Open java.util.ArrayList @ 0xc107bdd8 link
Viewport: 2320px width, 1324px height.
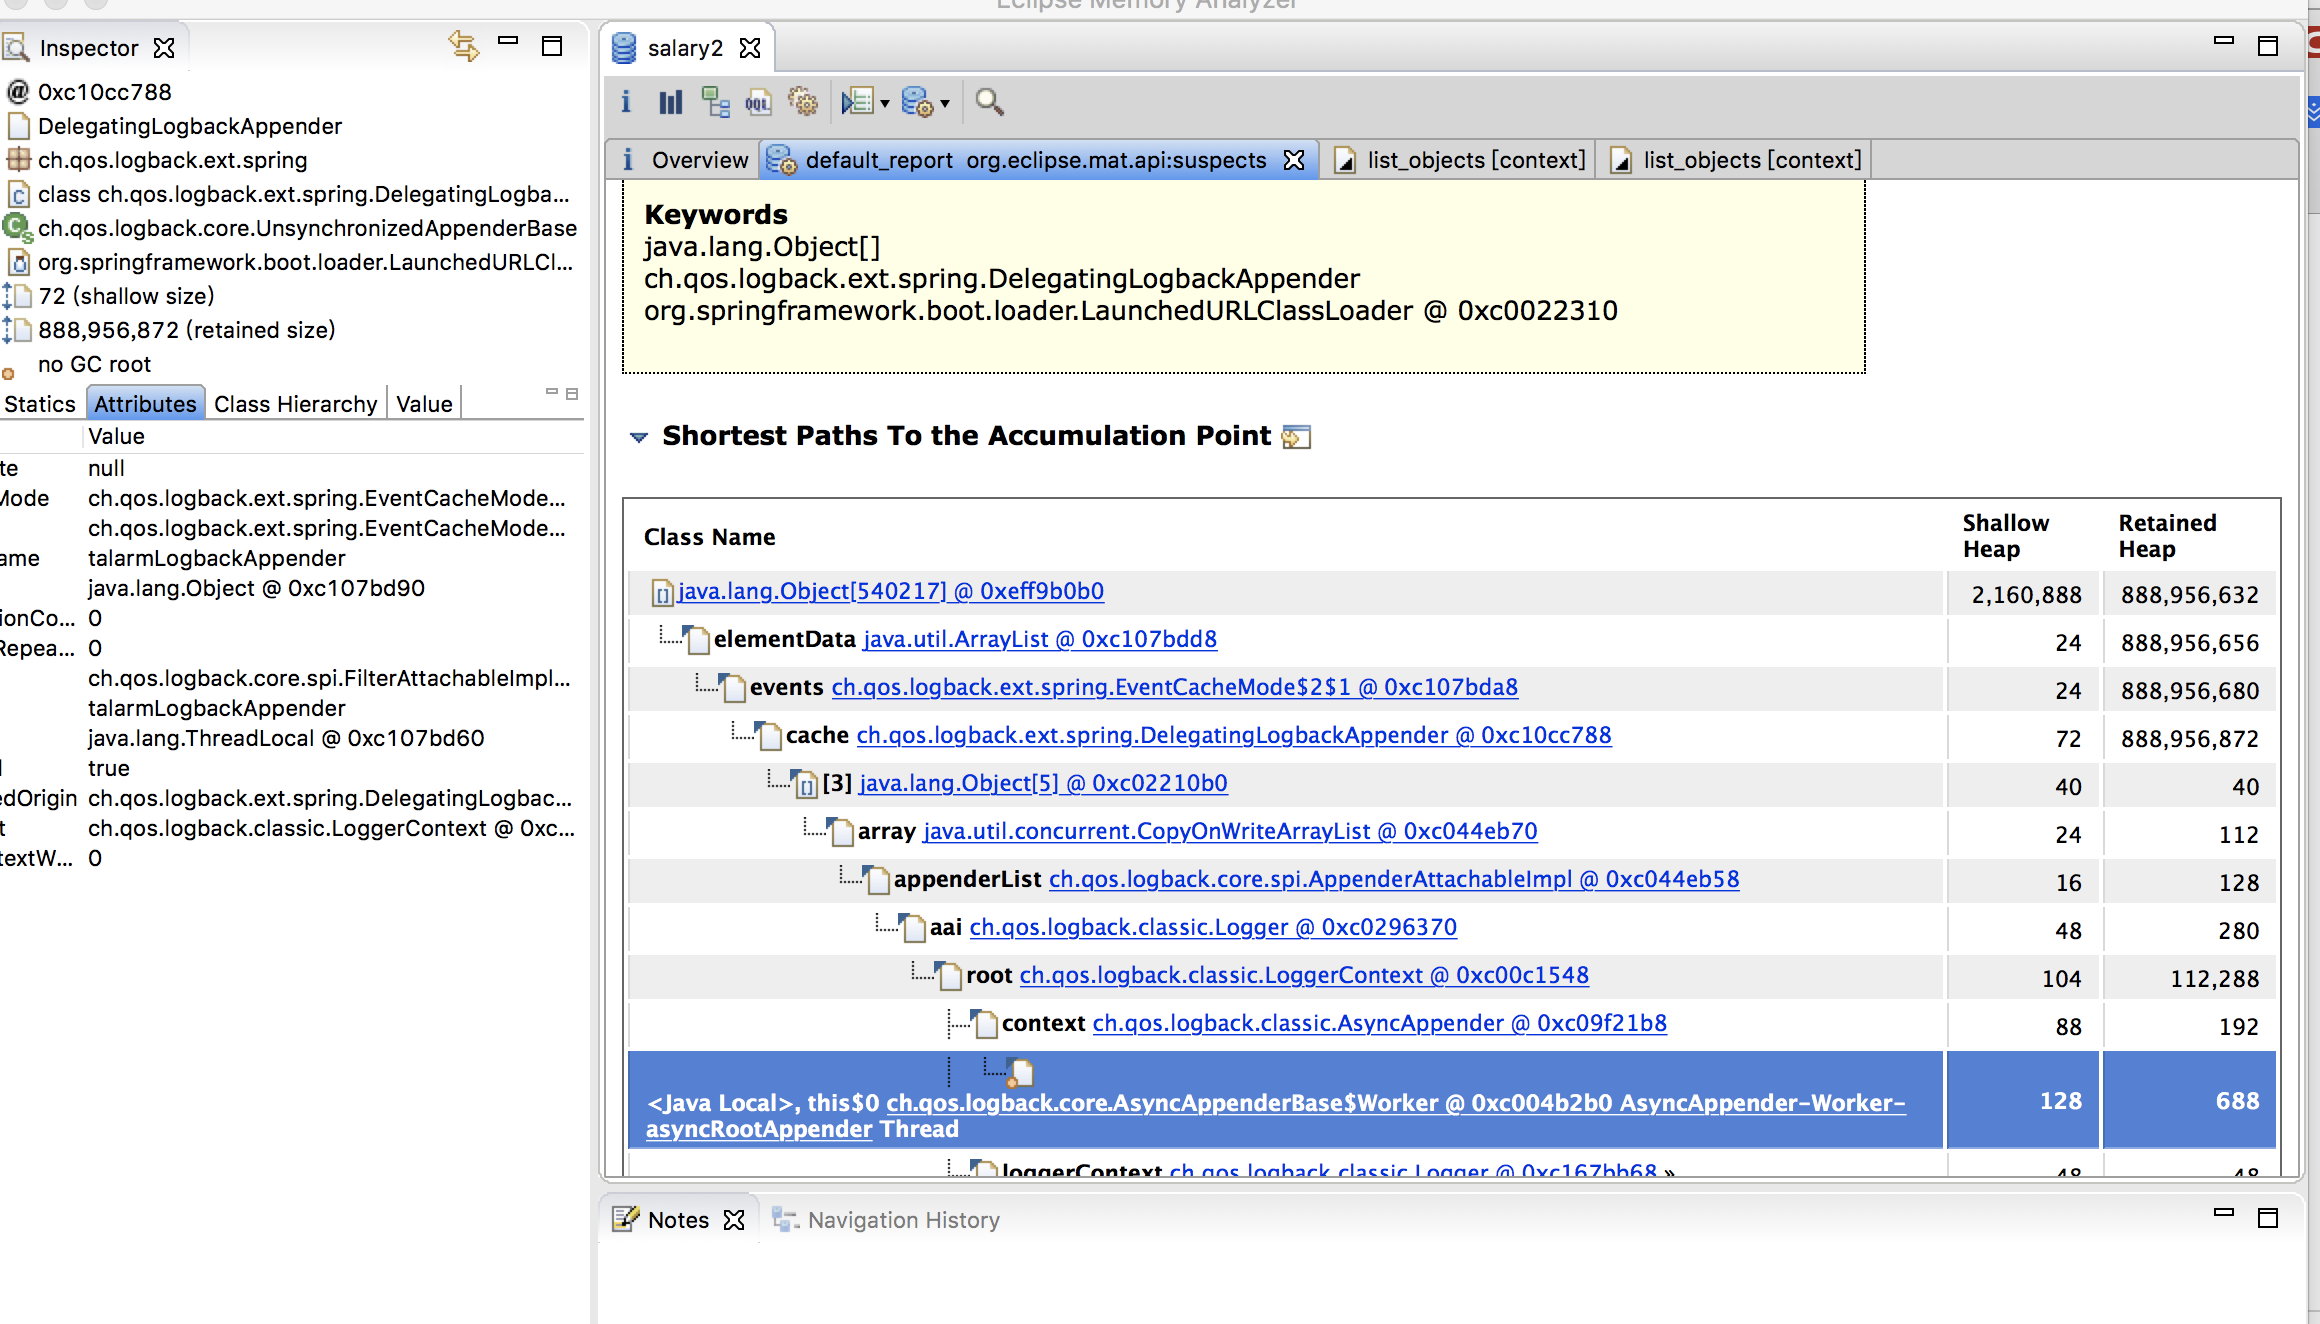[1040, 639]
